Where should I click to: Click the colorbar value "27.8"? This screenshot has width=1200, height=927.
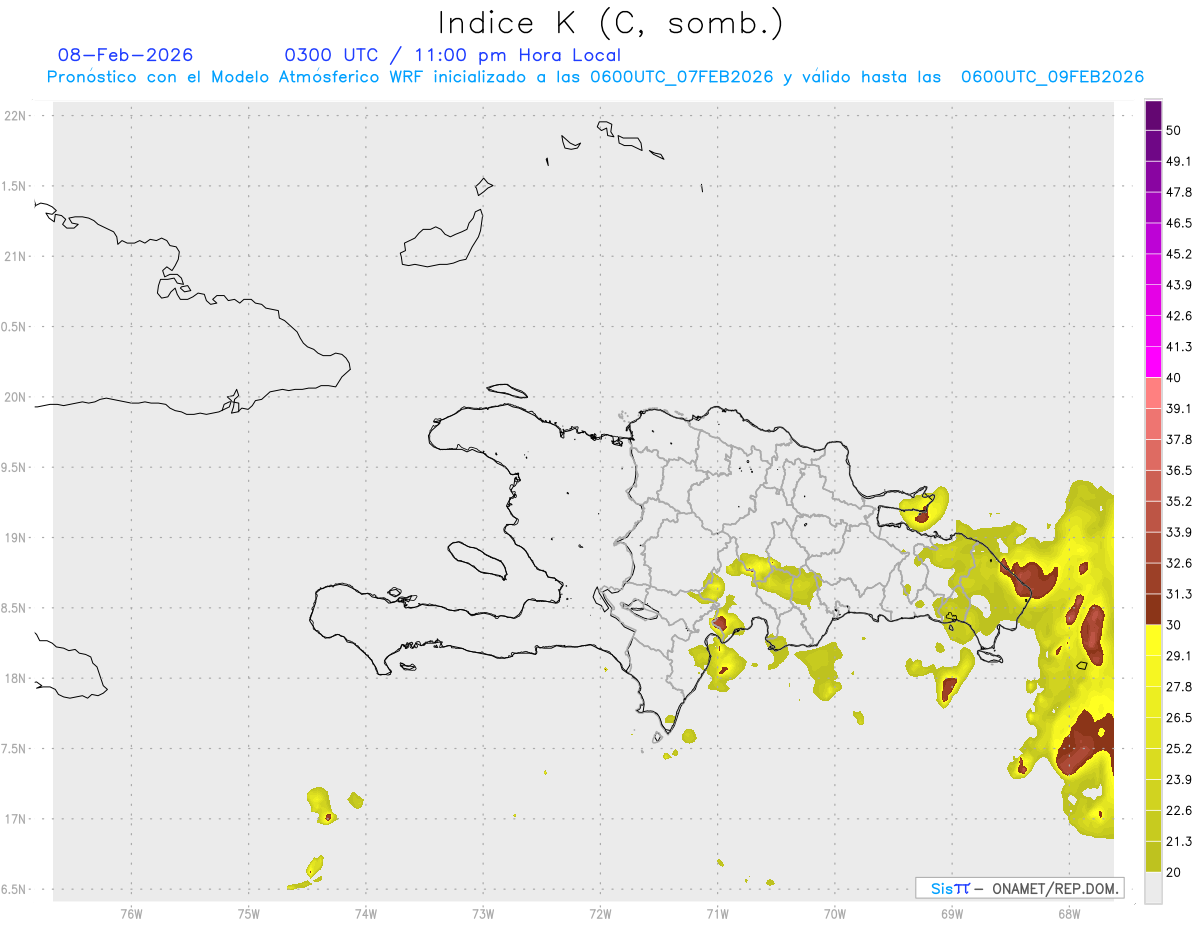coord(1179,687)
